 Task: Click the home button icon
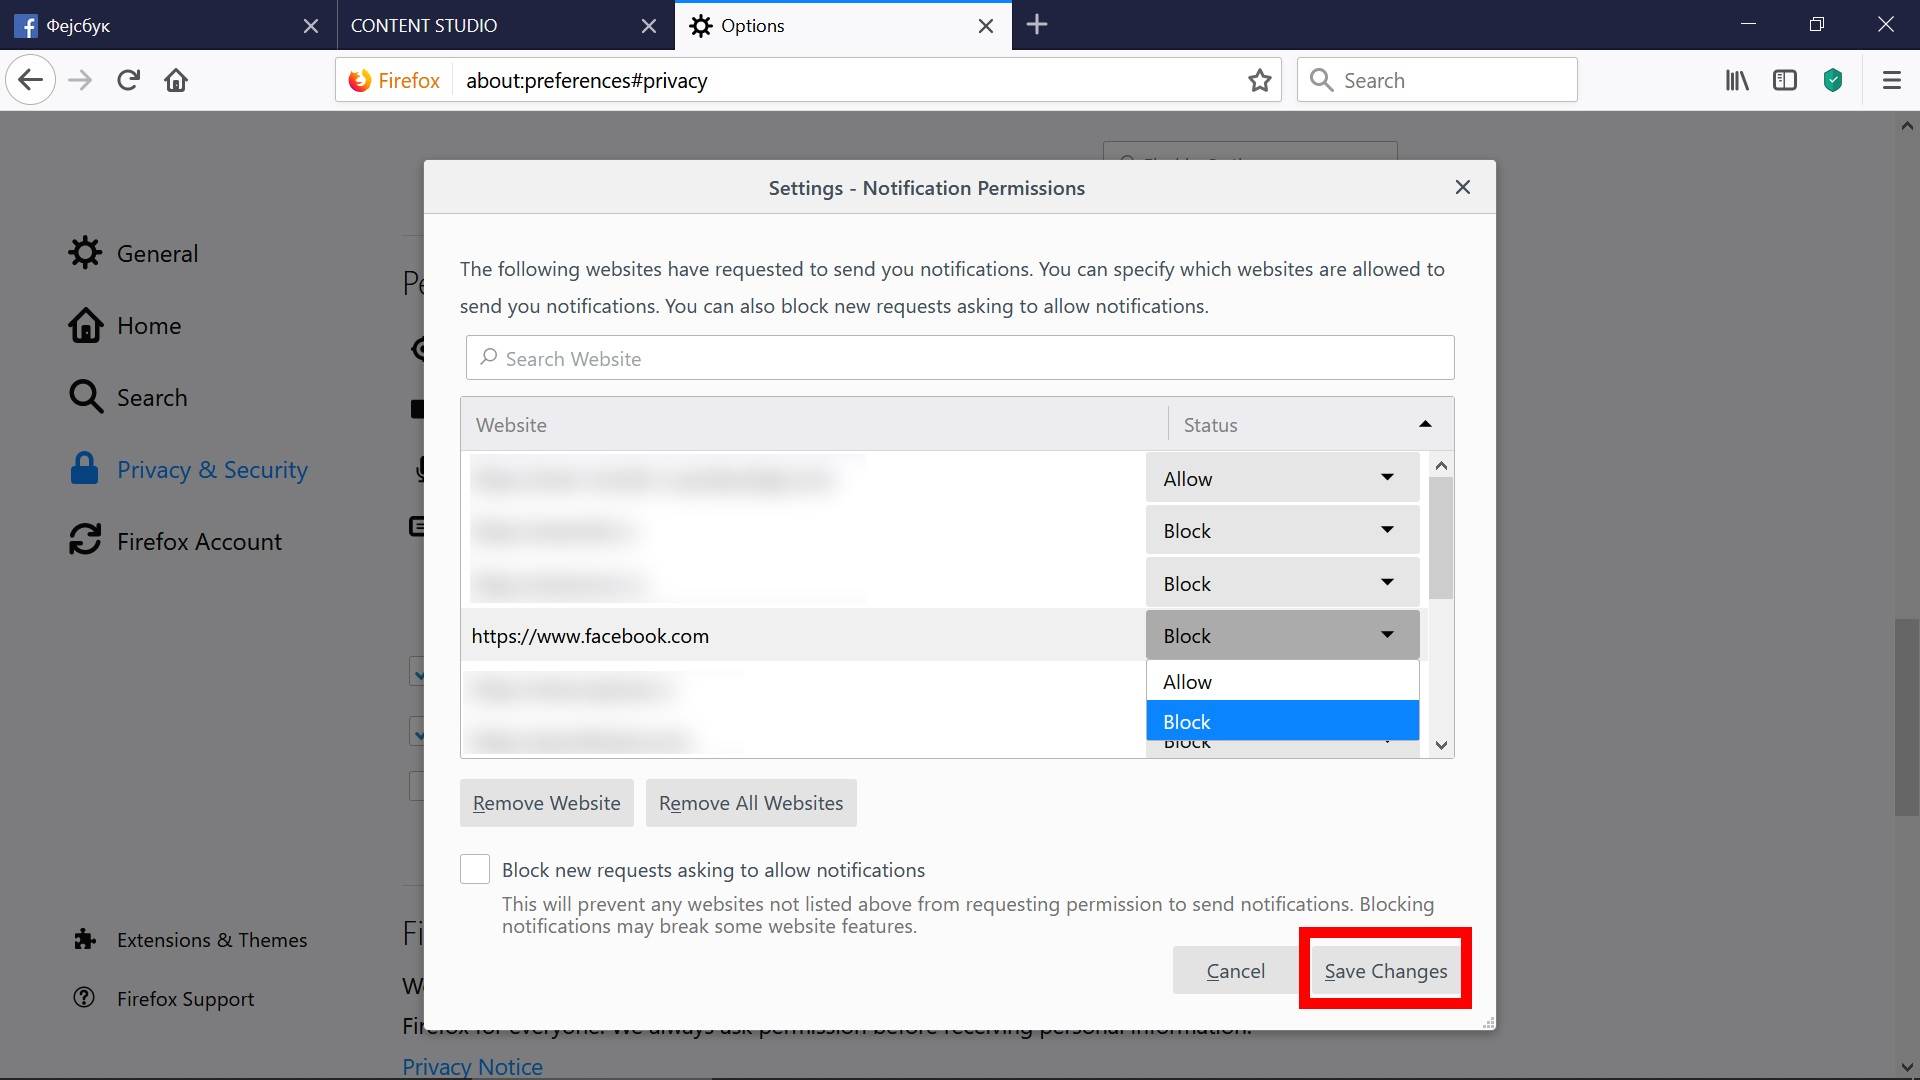point(176,80)
